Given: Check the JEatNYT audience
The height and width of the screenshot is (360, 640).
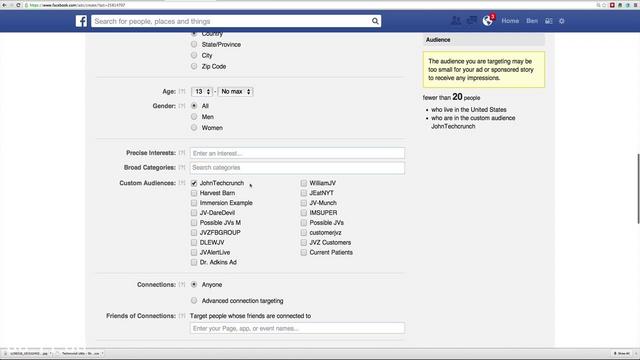Looking at the screenshot, I should click(x=304, y=193).
